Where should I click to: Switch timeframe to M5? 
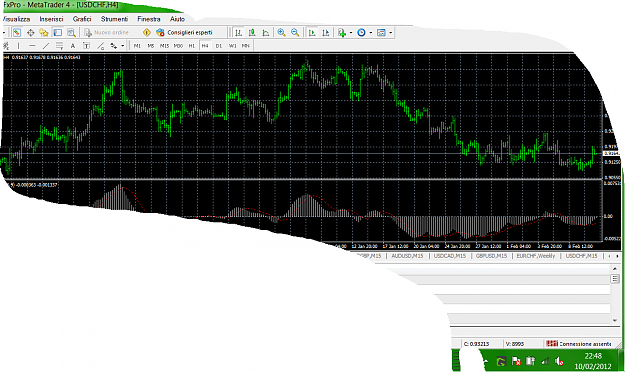(151, 46)
